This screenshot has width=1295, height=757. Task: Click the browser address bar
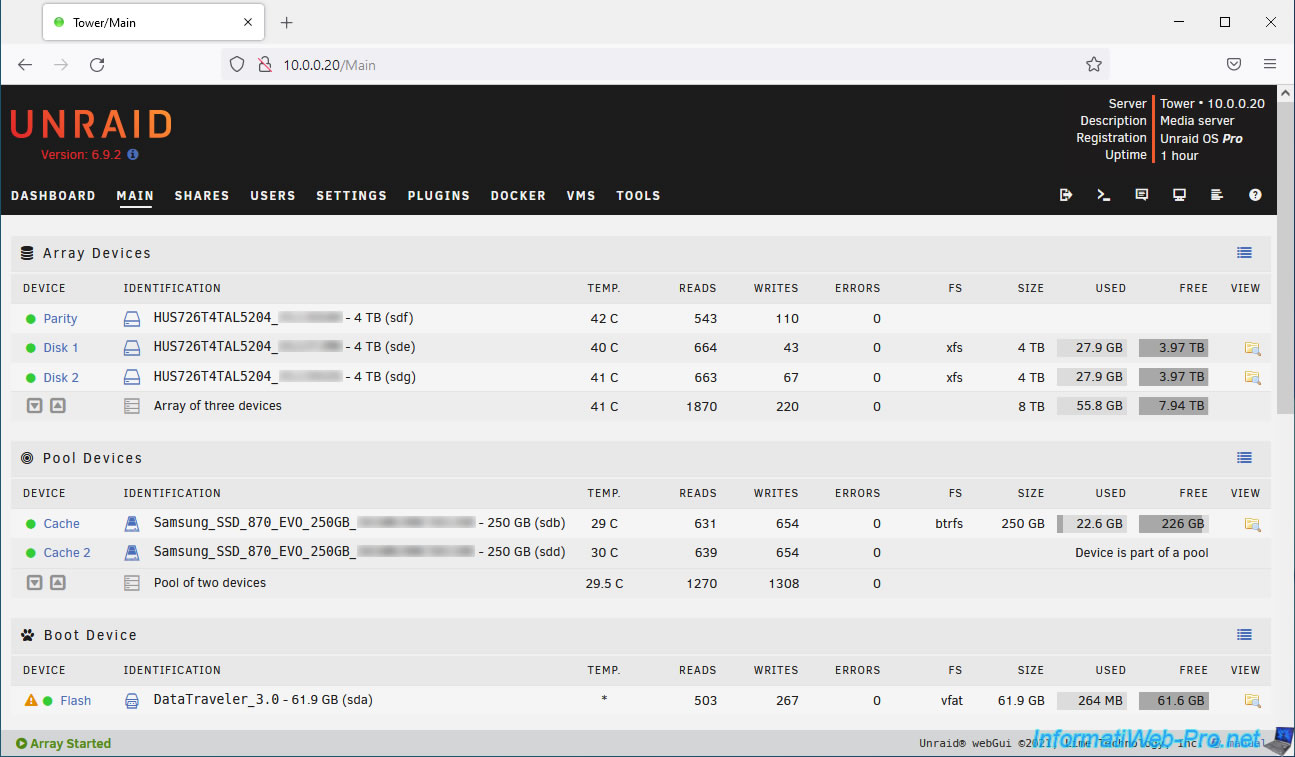click(x=660, y=65)
